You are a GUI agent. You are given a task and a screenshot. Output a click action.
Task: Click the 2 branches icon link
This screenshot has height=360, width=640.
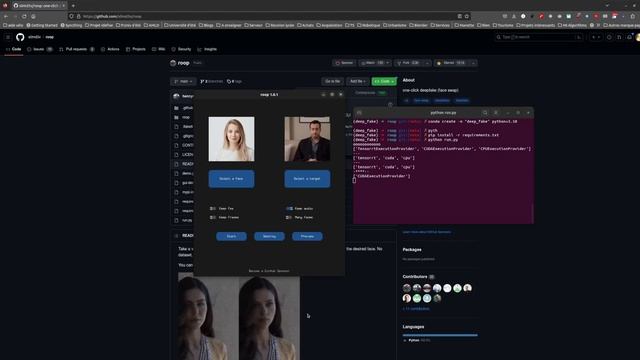[x=211, y=81]
